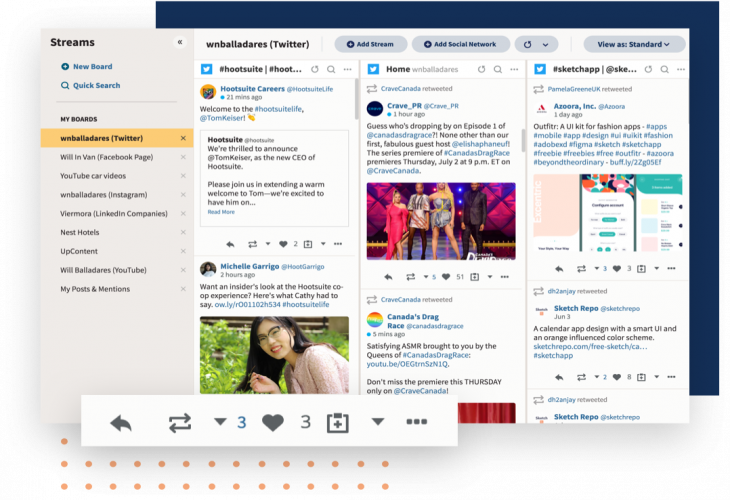Like the Azoora, Inc. tweet

[x=617, y=269]
